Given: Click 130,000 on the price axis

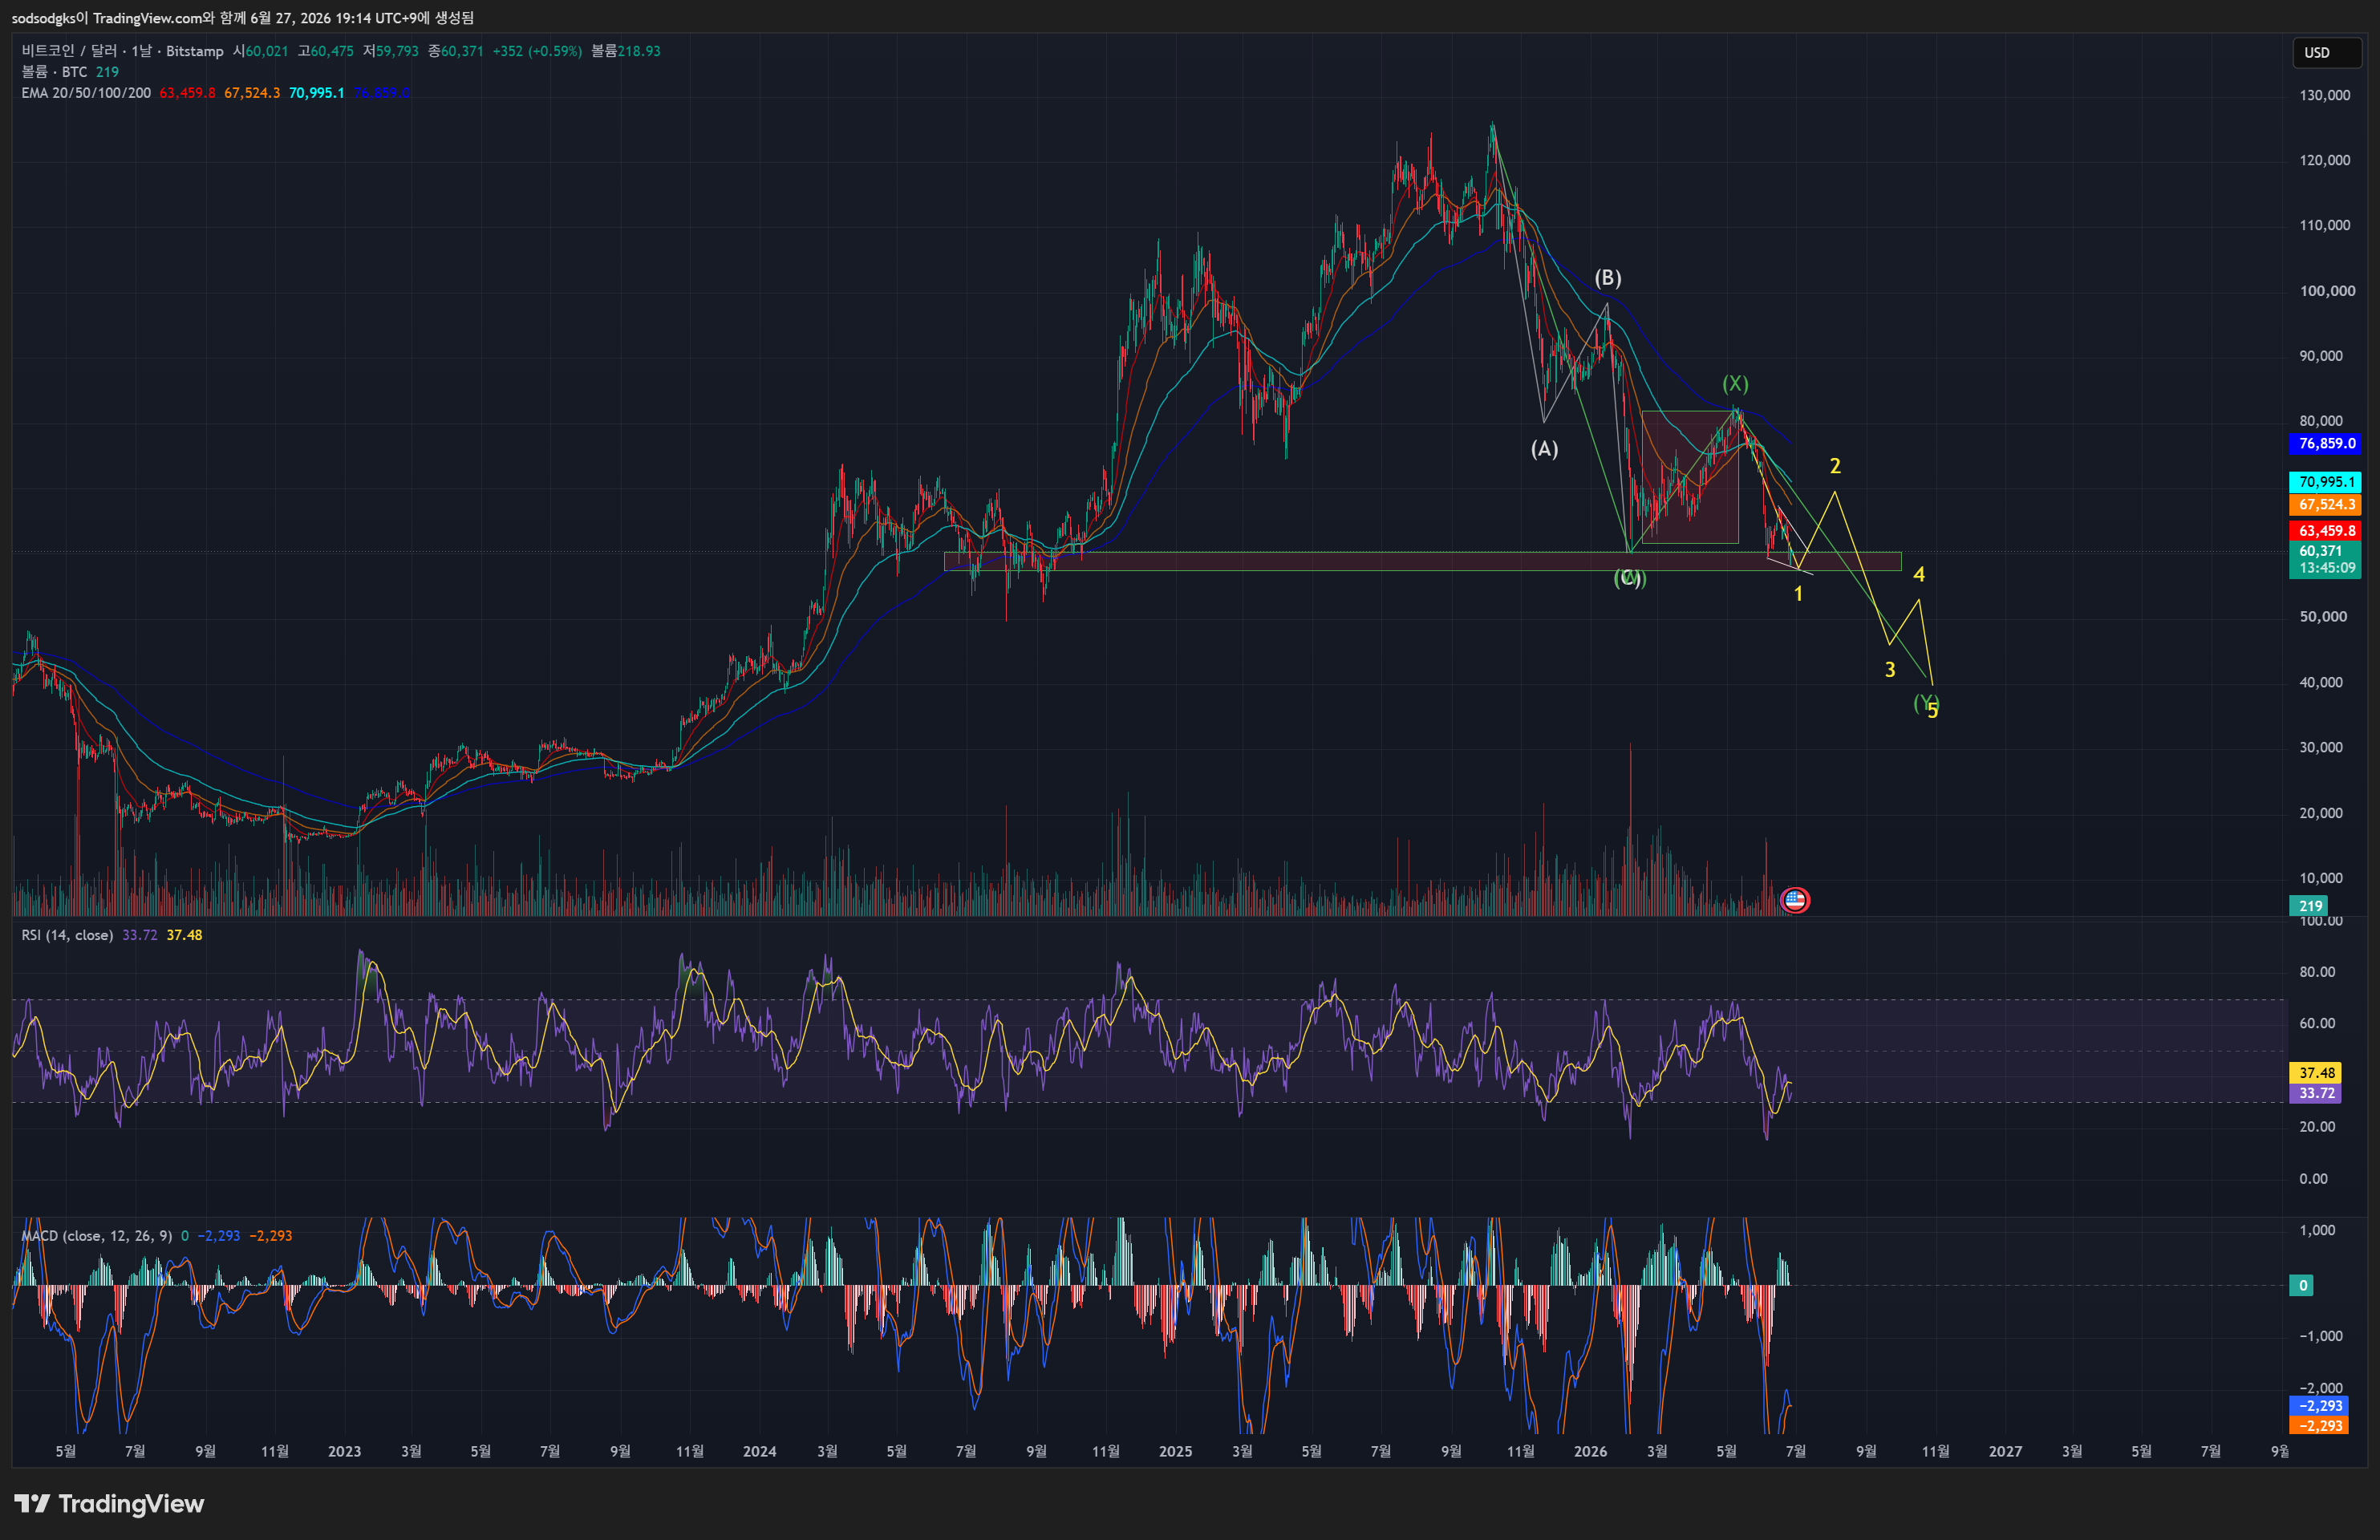Looking at the screenshot, I should click(2324, 95).
